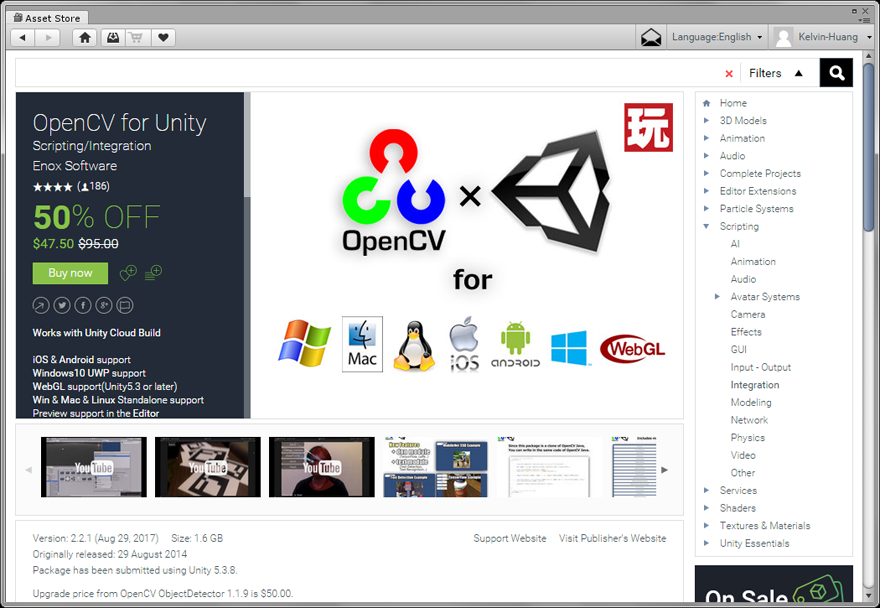Open the Language:English dropdown

click(717, 37)
